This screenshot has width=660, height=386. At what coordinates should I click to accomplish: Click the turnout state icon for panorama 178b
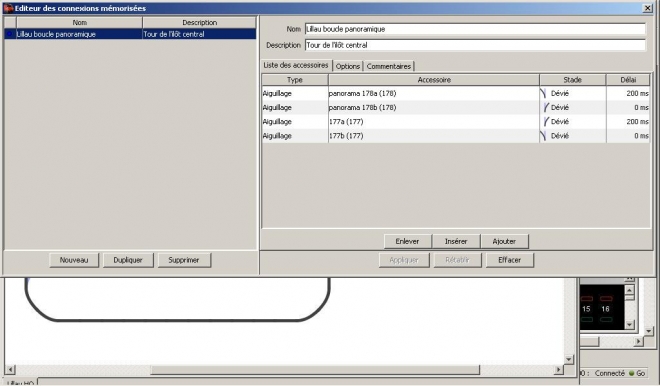[x=546, y=107]
